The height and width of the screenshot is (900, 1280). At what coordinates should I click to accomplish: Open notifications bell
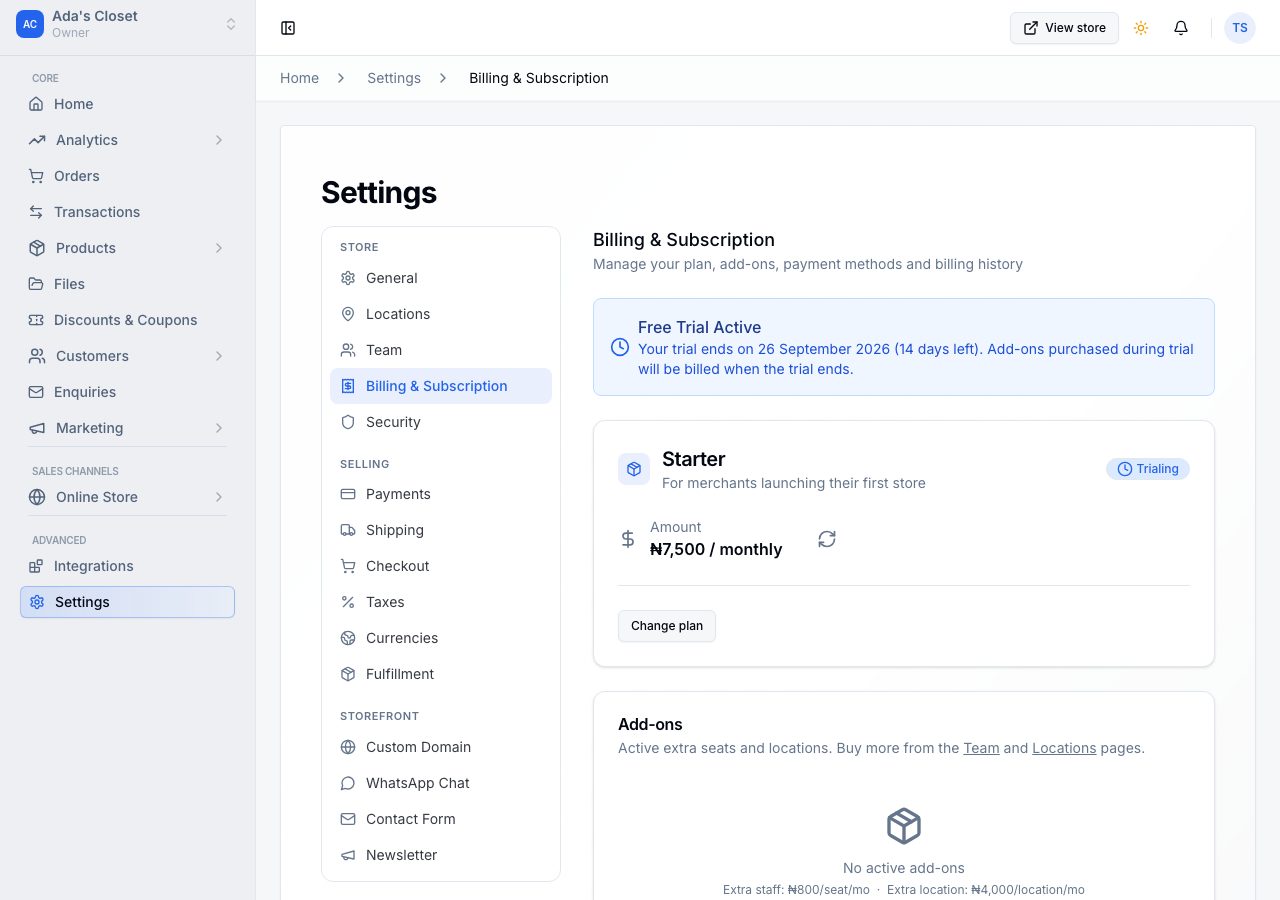coord(1181,28)
